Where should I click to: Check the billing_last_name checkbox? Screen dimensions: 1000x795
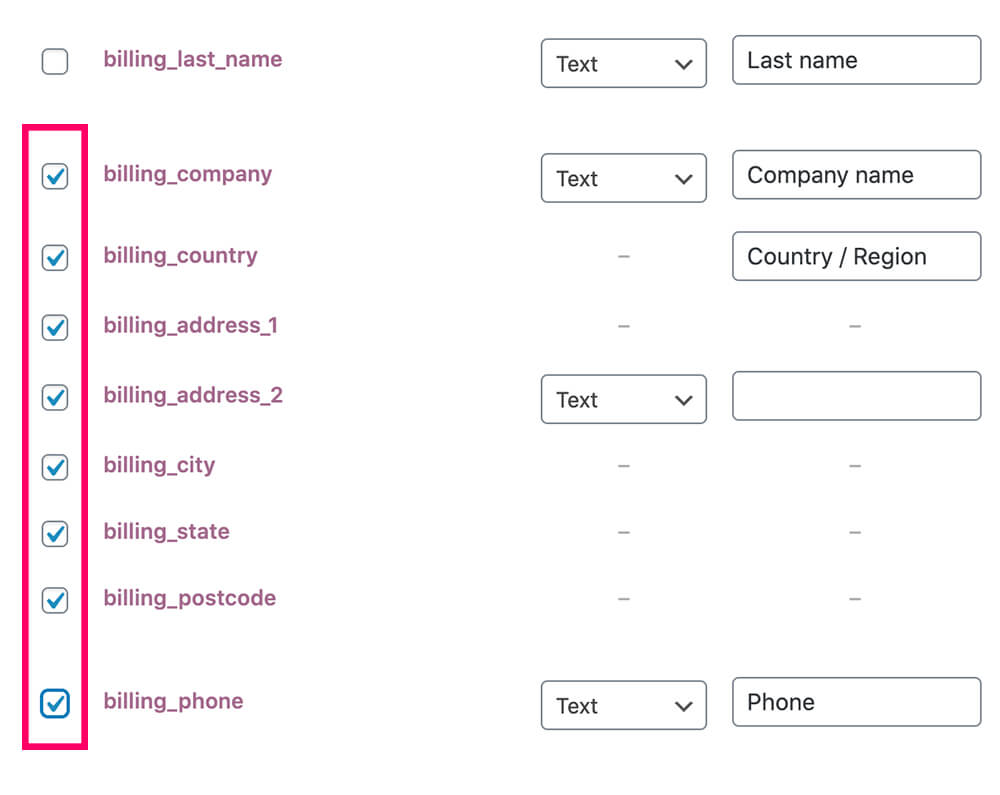click(x=55, y=62)
